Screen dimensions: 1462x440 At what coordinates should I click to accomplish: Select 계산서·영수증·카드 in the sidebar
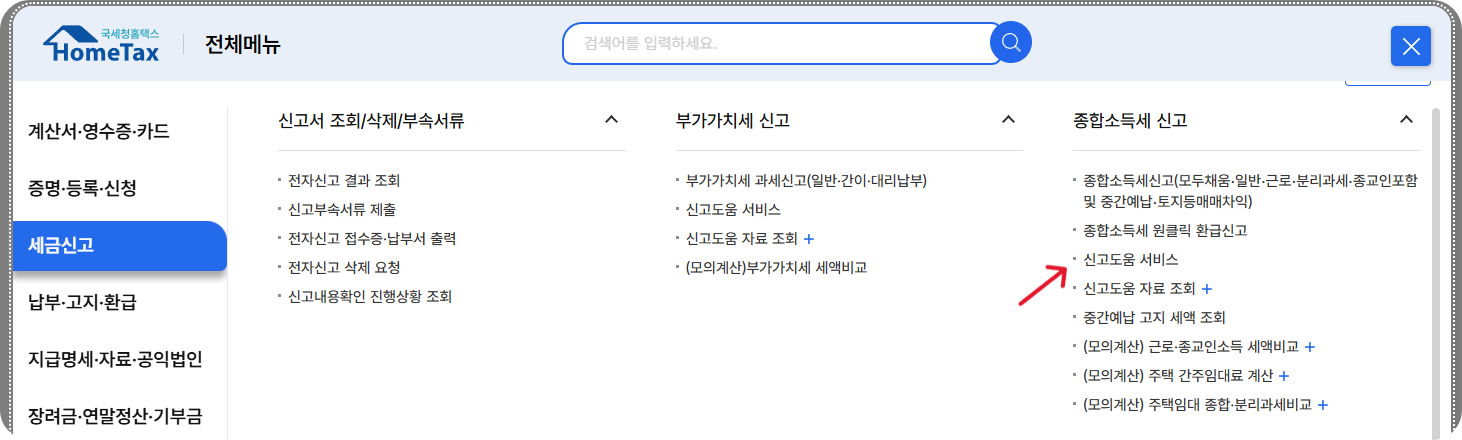click(99, 131)
